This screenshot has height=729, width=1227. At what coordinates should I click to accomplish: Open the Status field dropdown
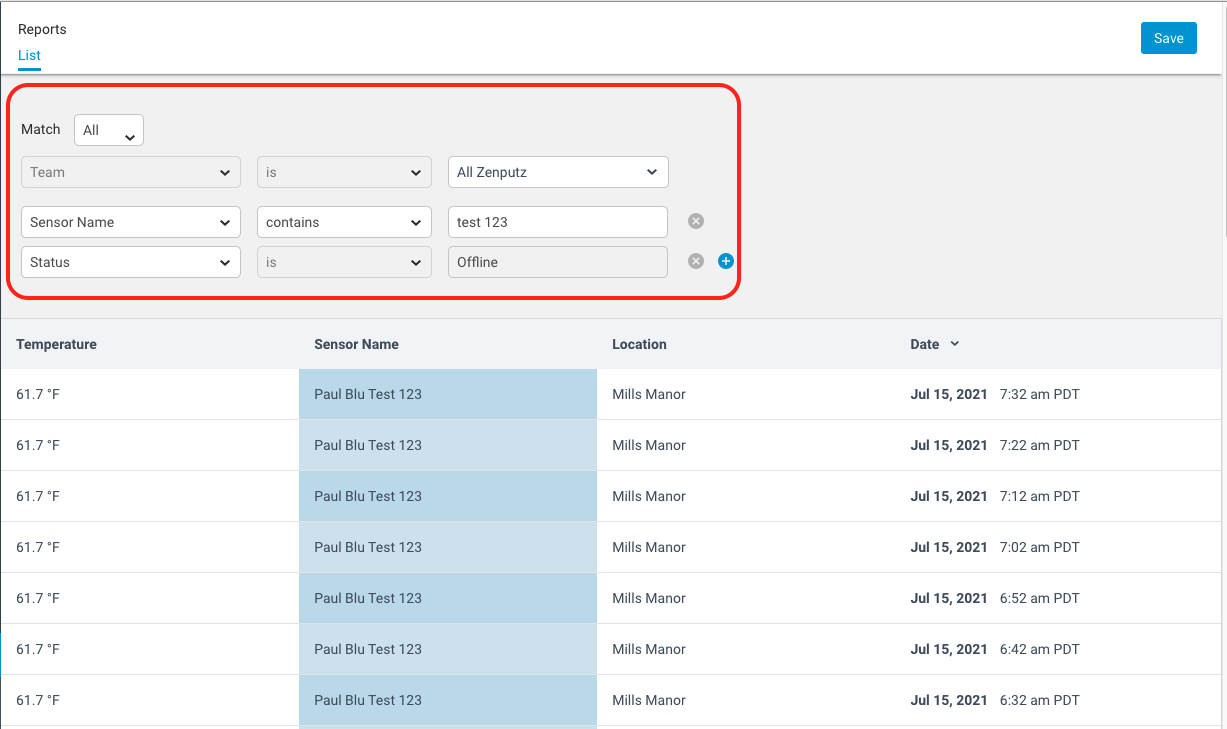pyautogui.click(x=131, y=262)
